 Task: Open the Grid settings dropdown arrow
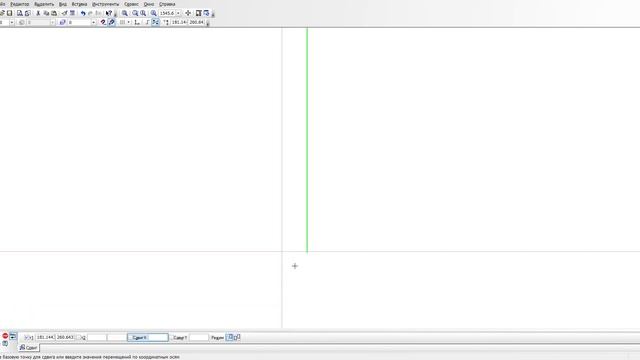[x=129, y=22]
